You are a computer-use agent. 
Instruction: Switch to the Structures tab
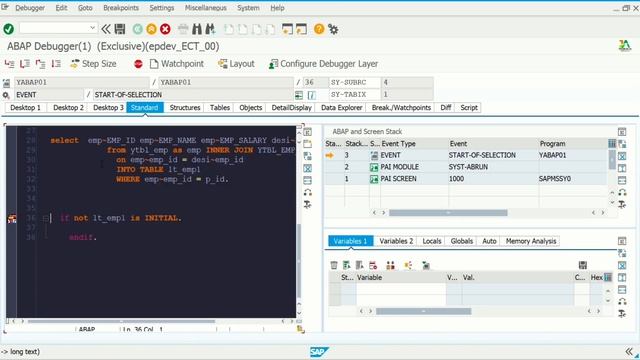click(x=185, y=107)
